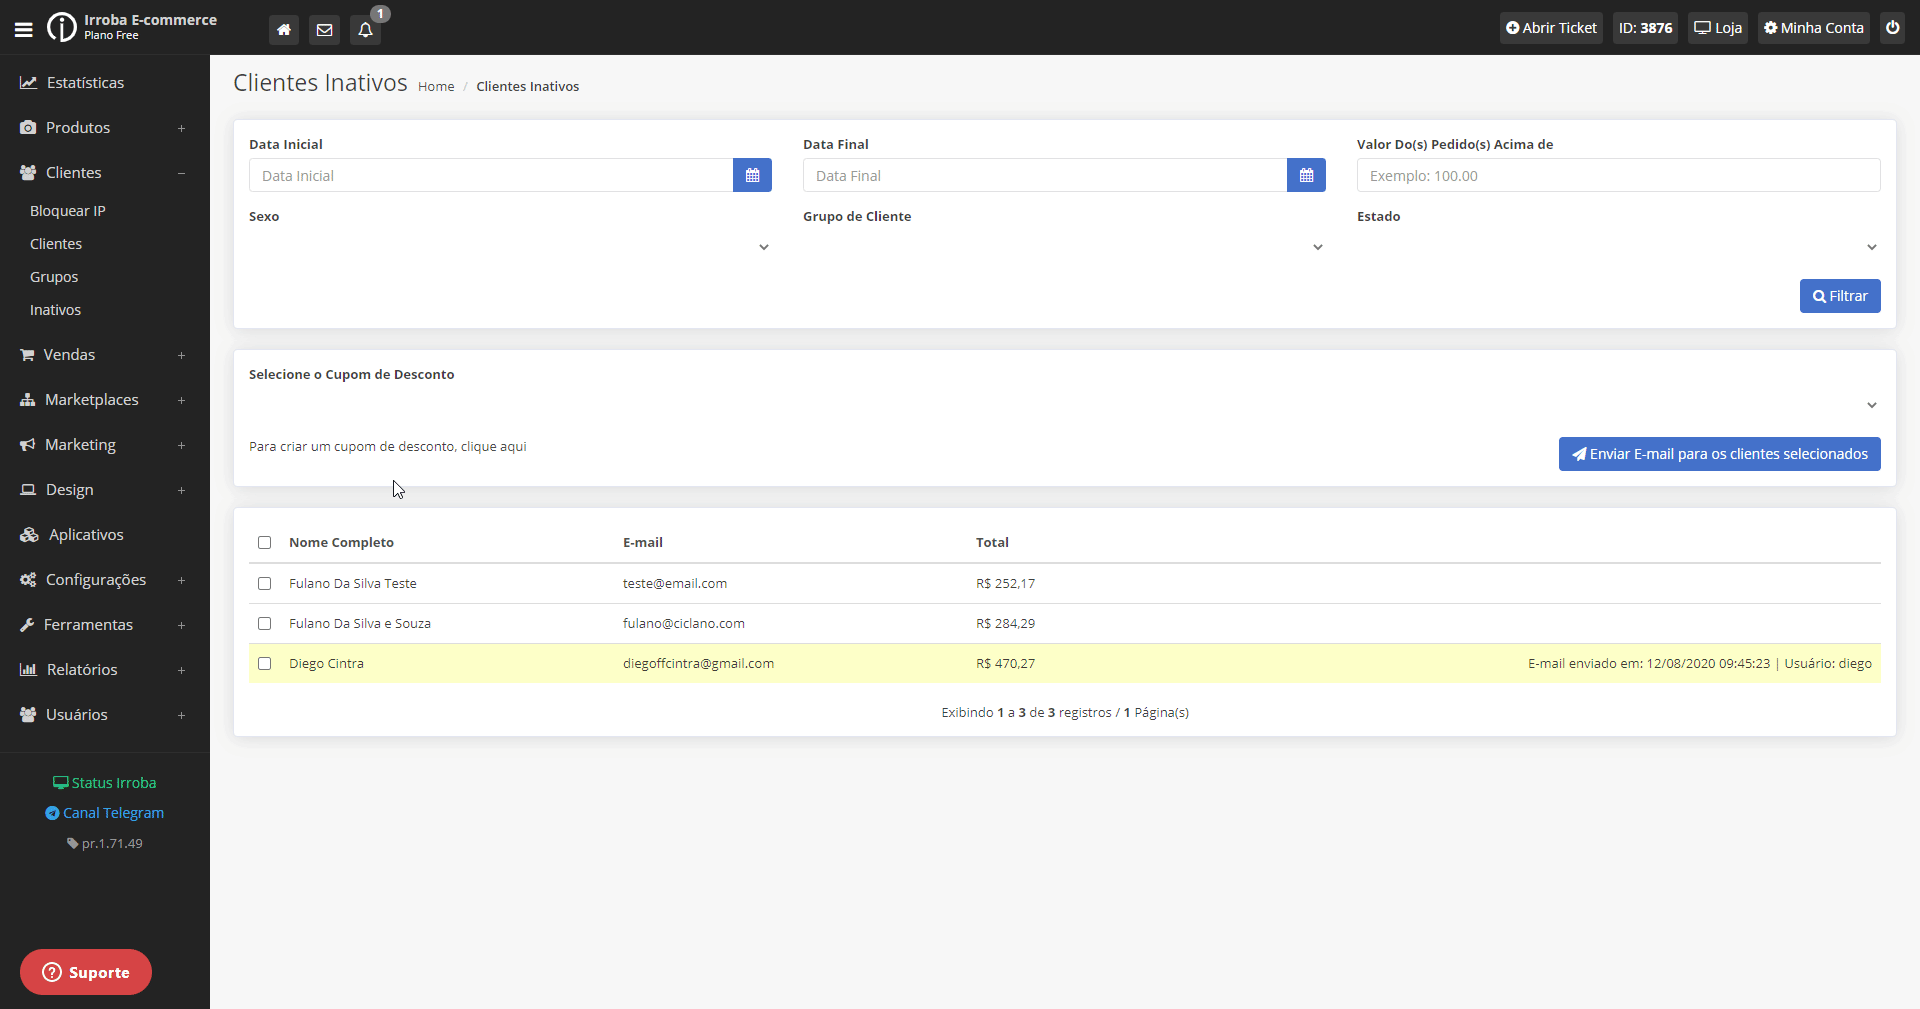Click the ID: 3876 badge

point(1645,28)
